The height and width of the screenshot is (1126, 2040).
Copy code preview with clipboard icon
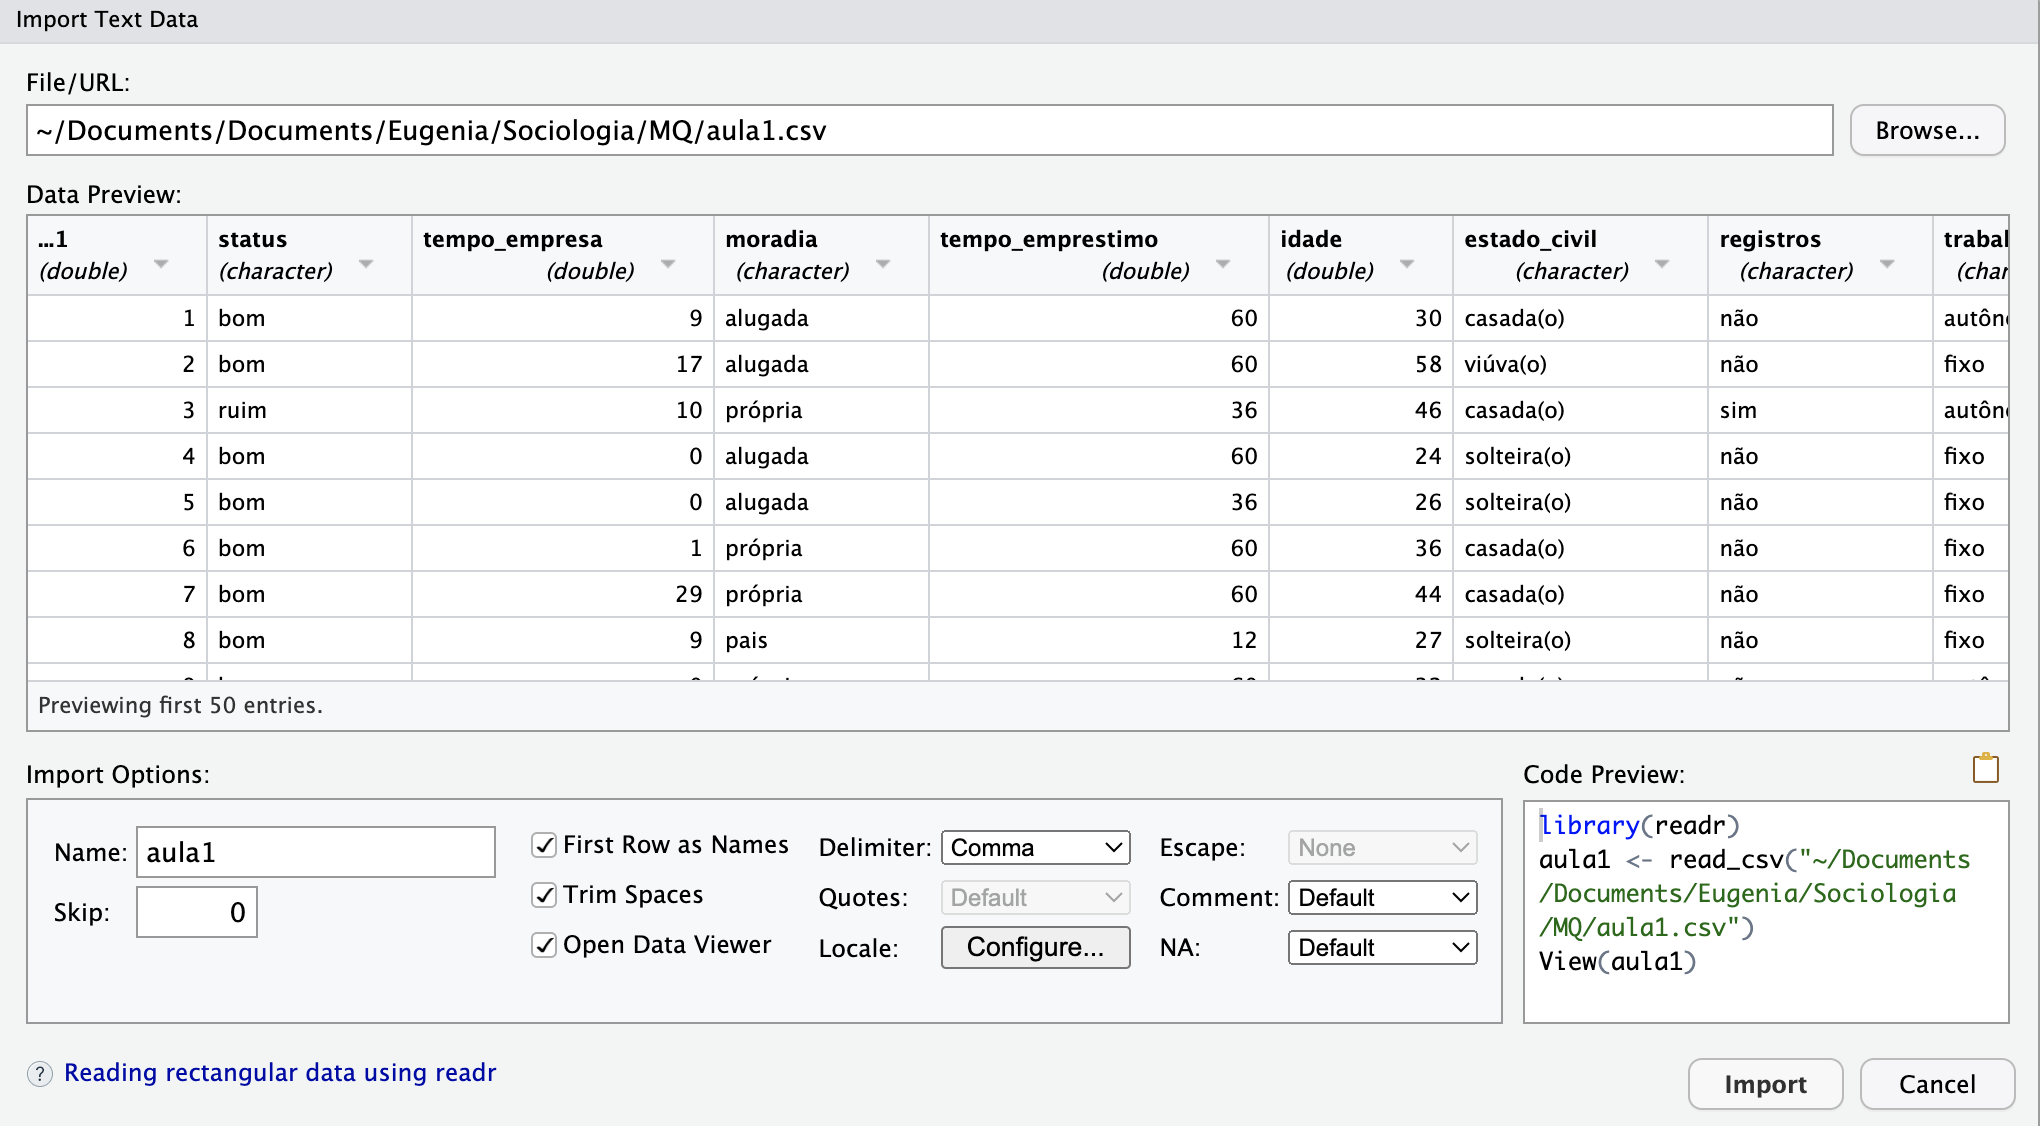tap(1985, 769)
